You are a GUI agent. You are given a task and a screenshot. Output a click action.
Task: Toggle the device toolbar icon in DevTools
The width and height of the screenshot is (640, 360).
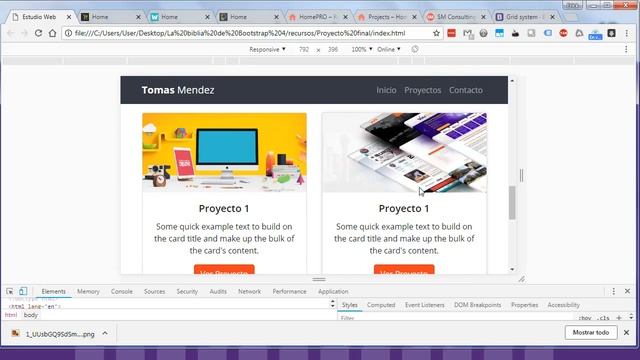pyautogui.click(x=23, y=291)
